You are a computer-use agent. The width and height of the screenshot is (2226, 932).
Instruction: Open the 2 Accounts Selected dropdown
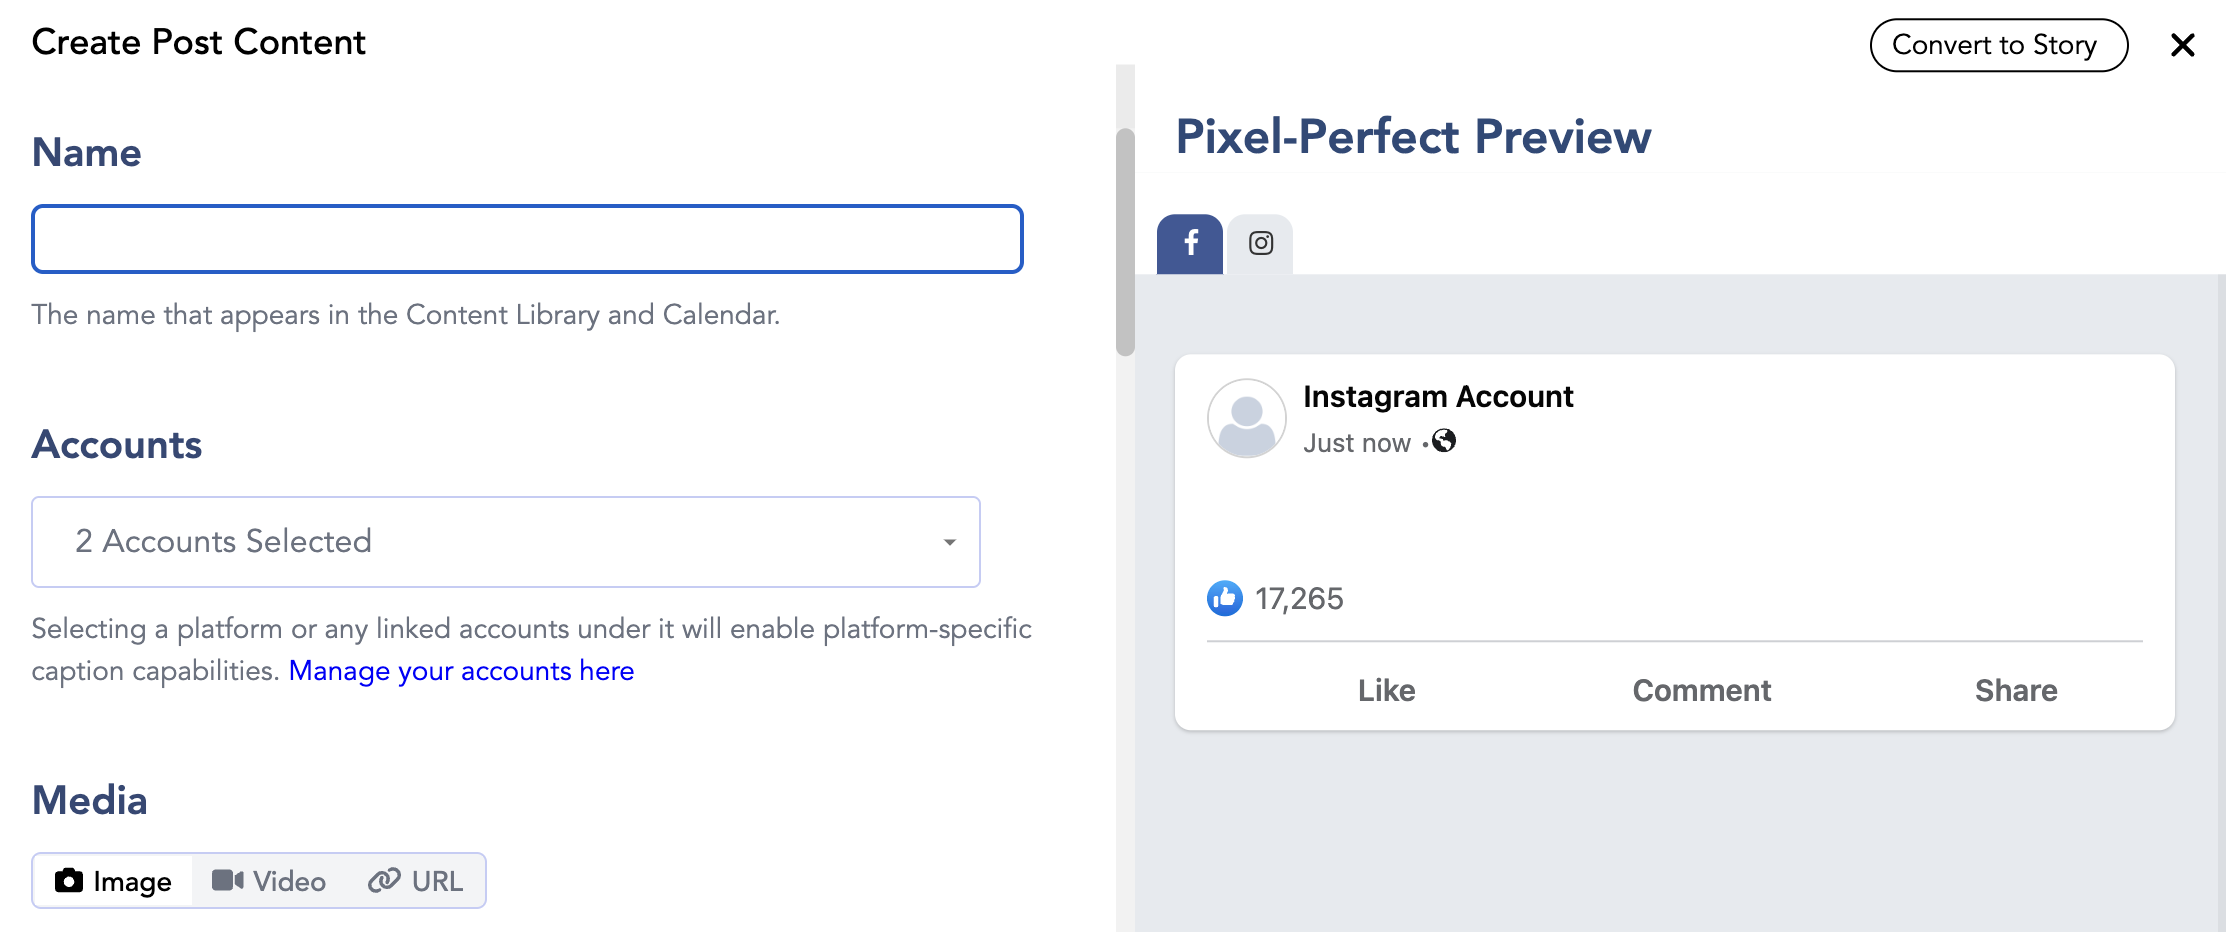click(505, 541)
